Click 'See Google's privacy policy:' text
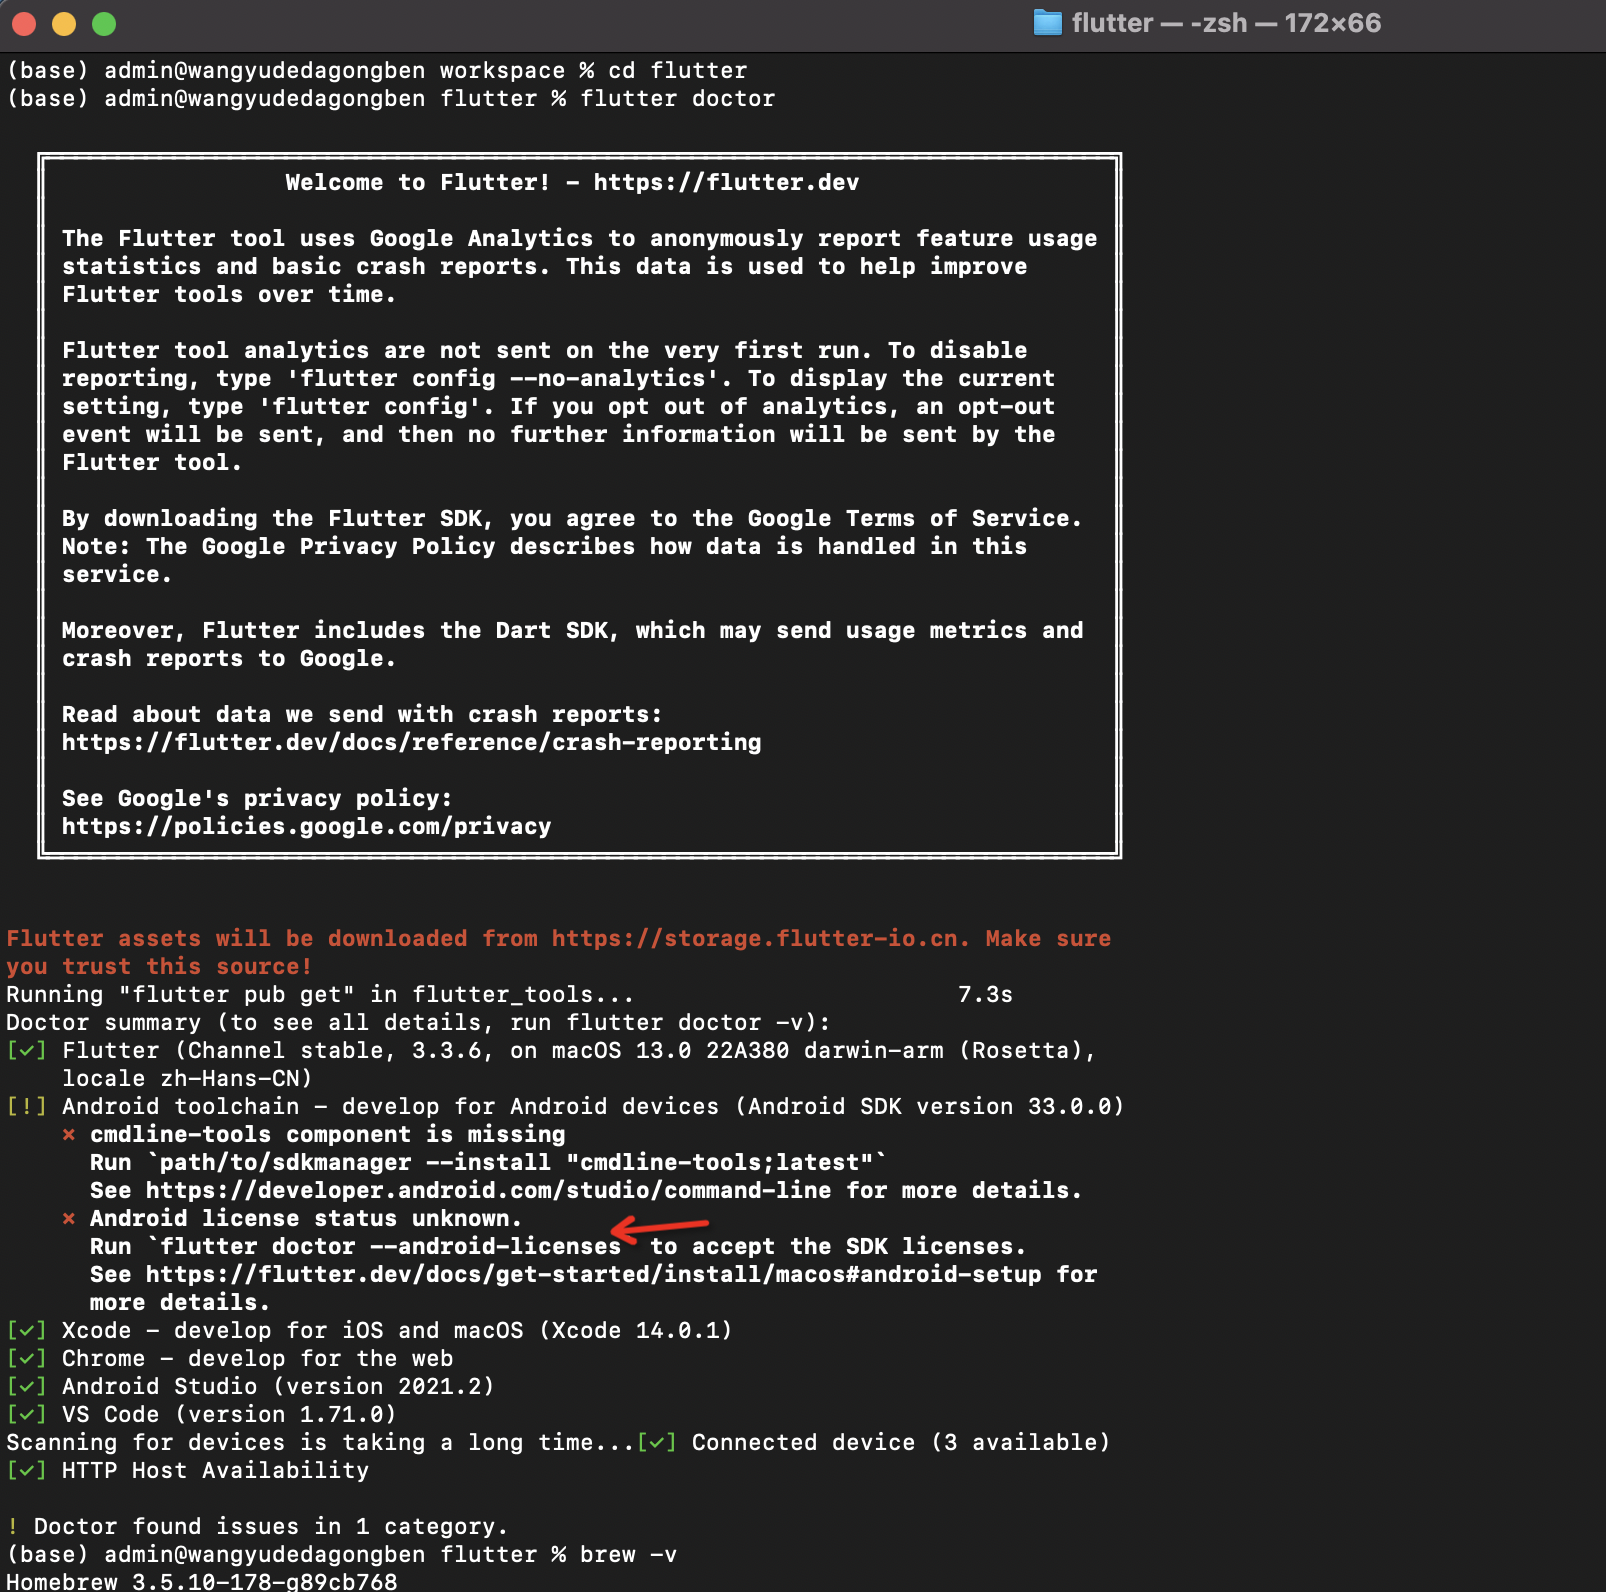Viewport: 1606px width, 1592px height. (257, 799)
